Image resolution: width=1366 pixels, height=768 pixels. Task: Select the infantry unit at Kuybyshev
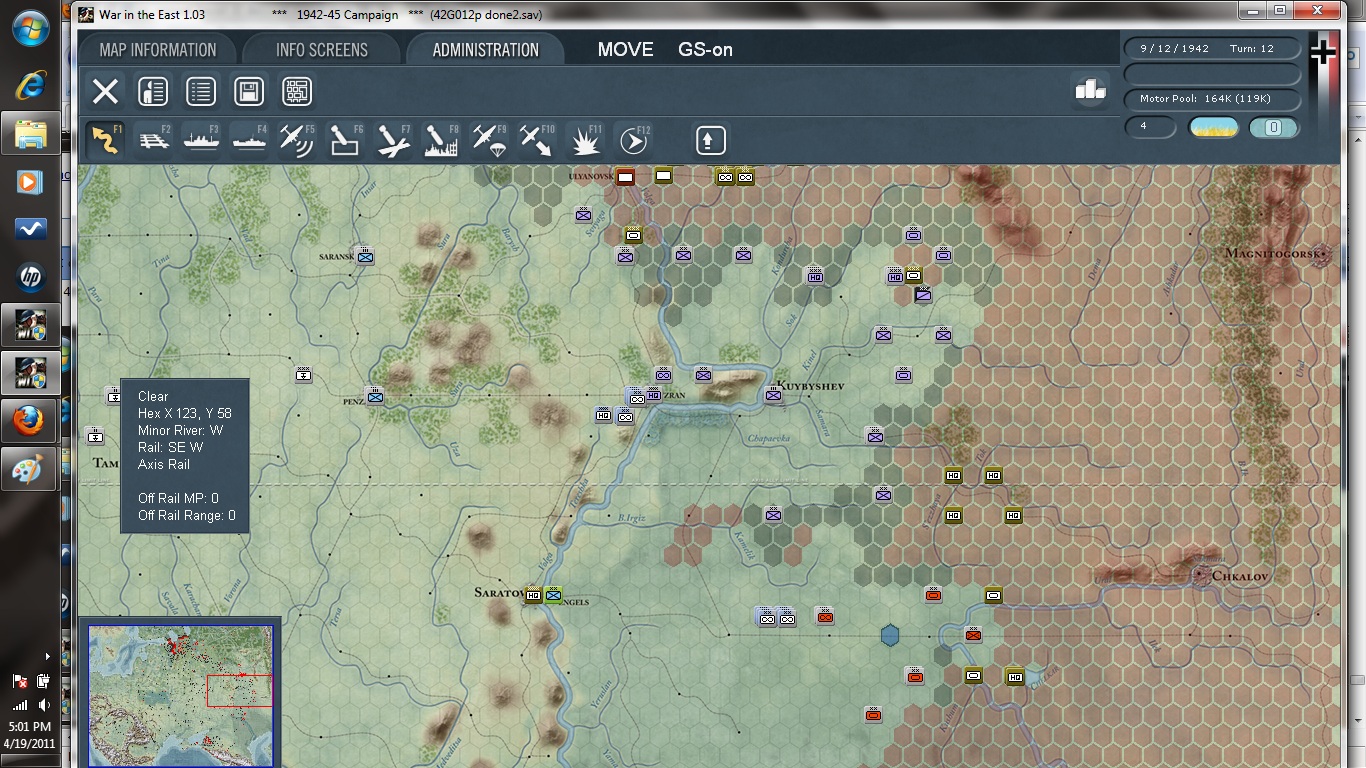[x=773, y=395]
